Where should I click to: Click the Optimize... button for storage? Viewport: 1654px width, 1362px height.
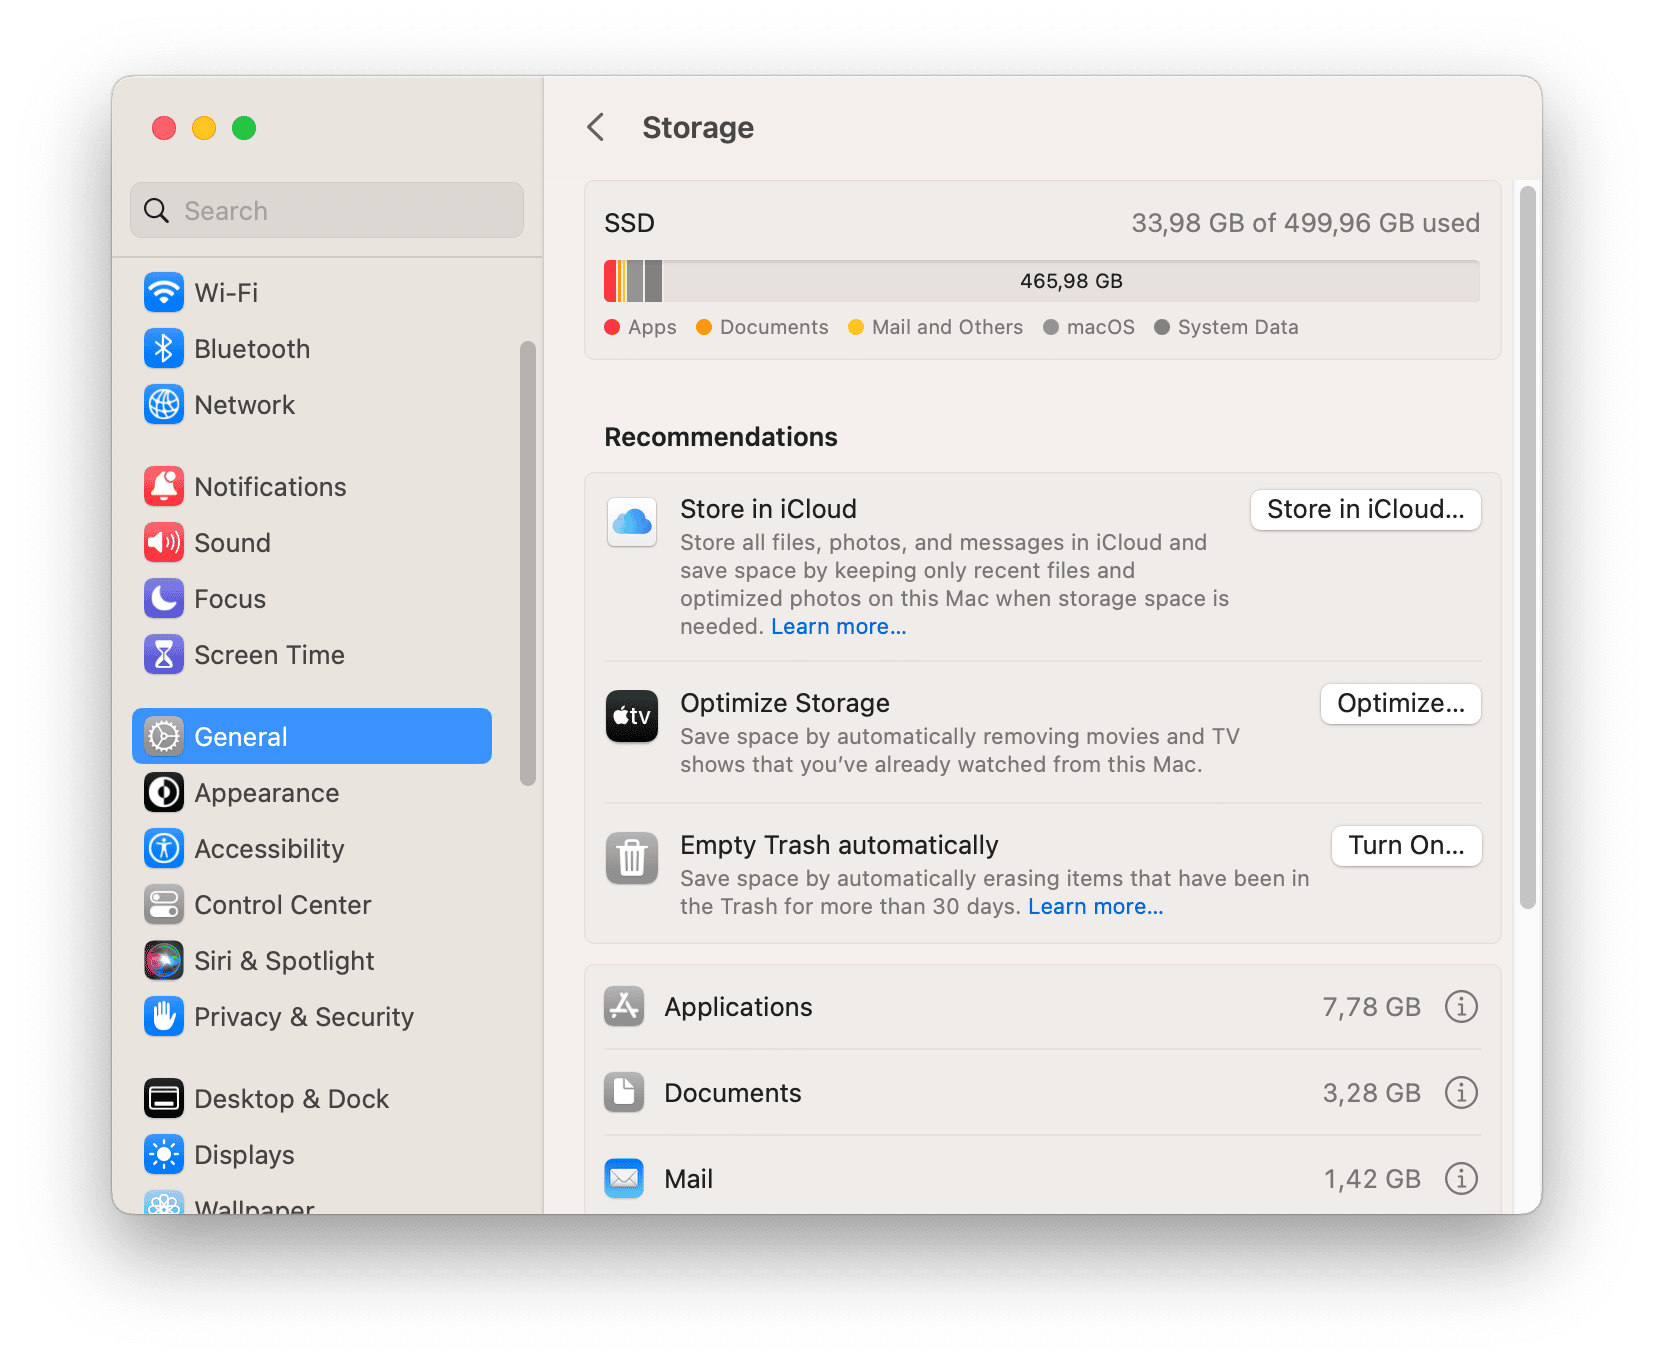[1400, 703]
